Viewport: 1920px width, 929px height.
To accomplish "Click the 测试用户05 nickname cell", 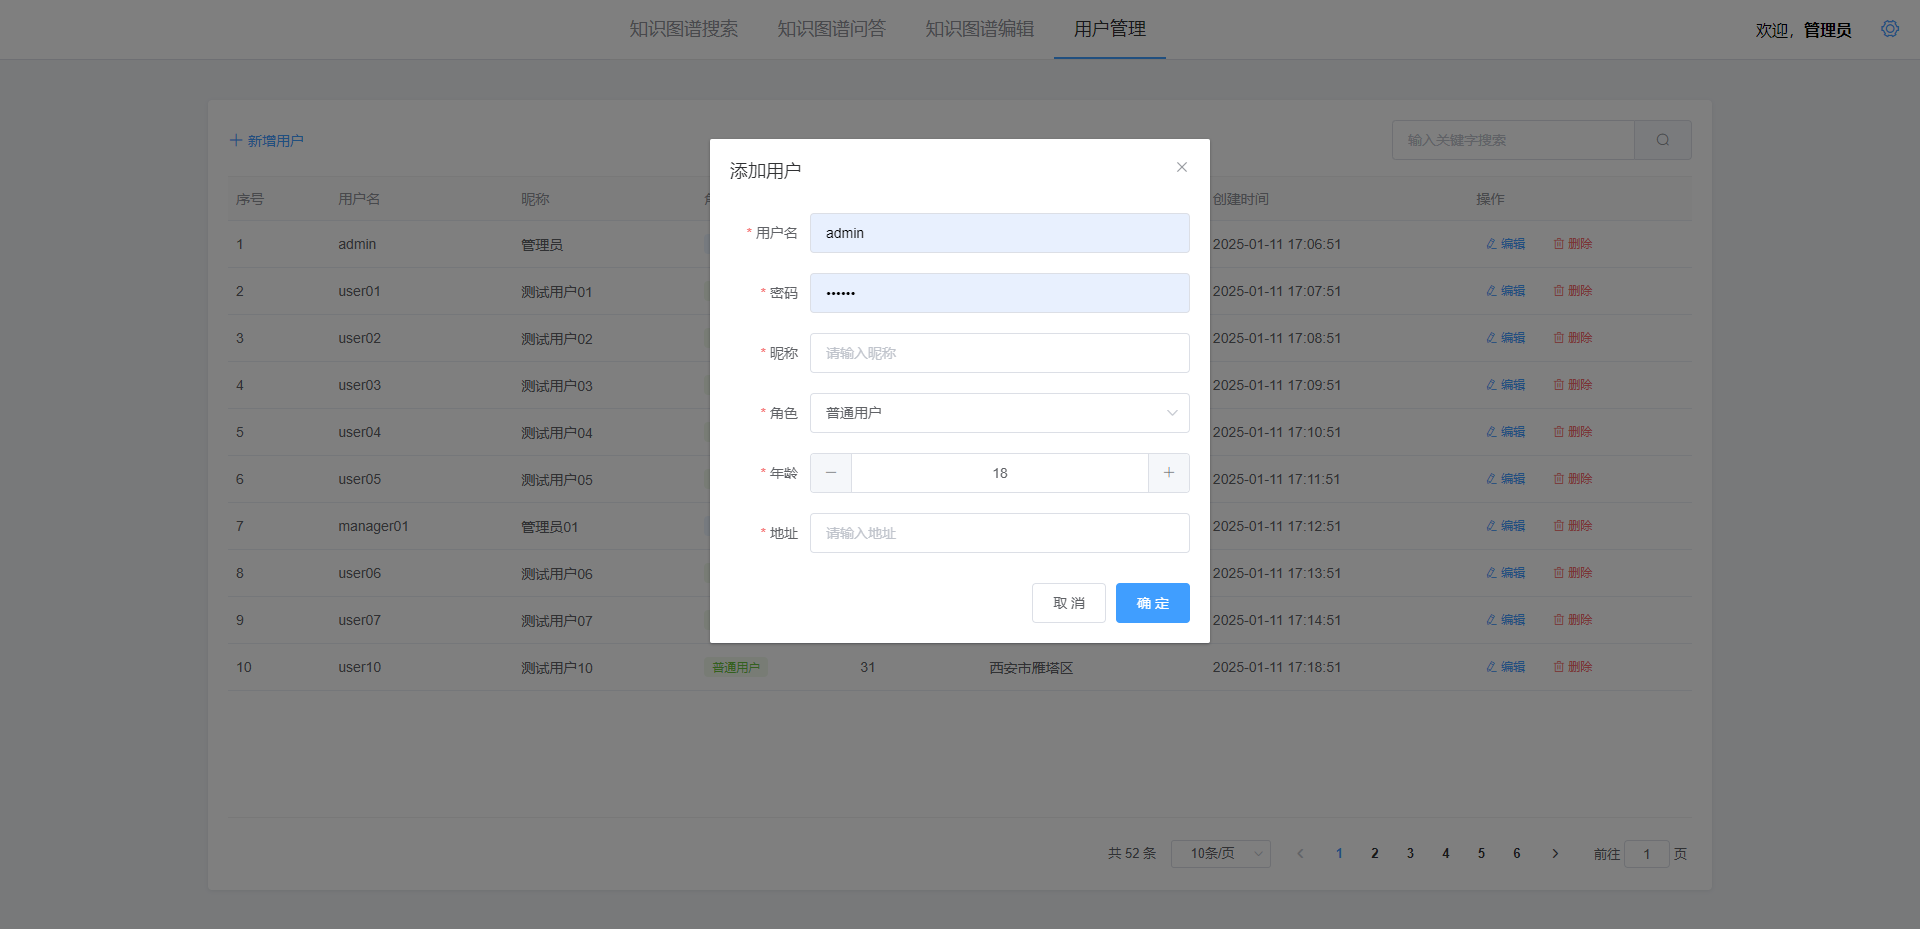I will [557, 480].
